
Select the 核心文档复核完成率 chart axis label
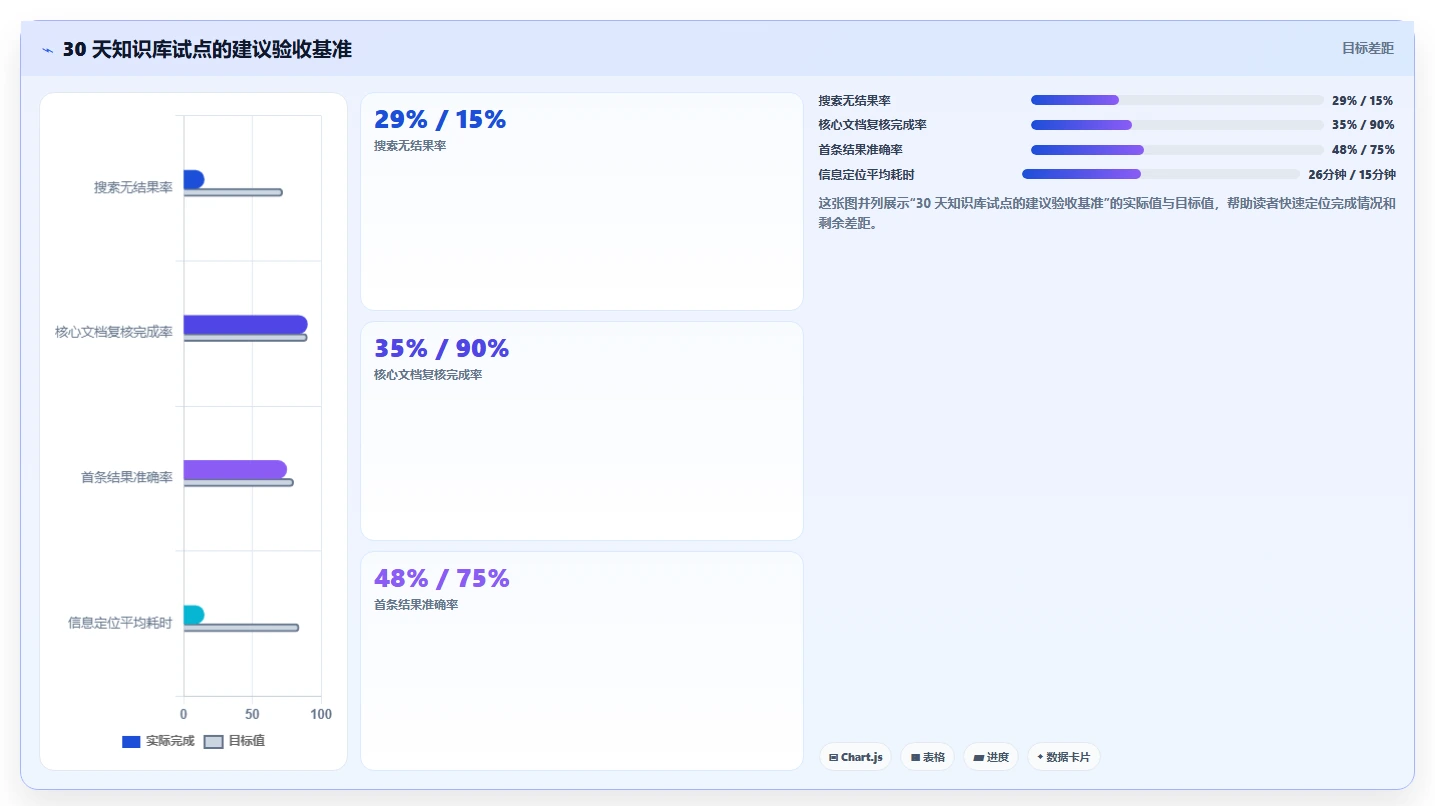coord(114,332)
